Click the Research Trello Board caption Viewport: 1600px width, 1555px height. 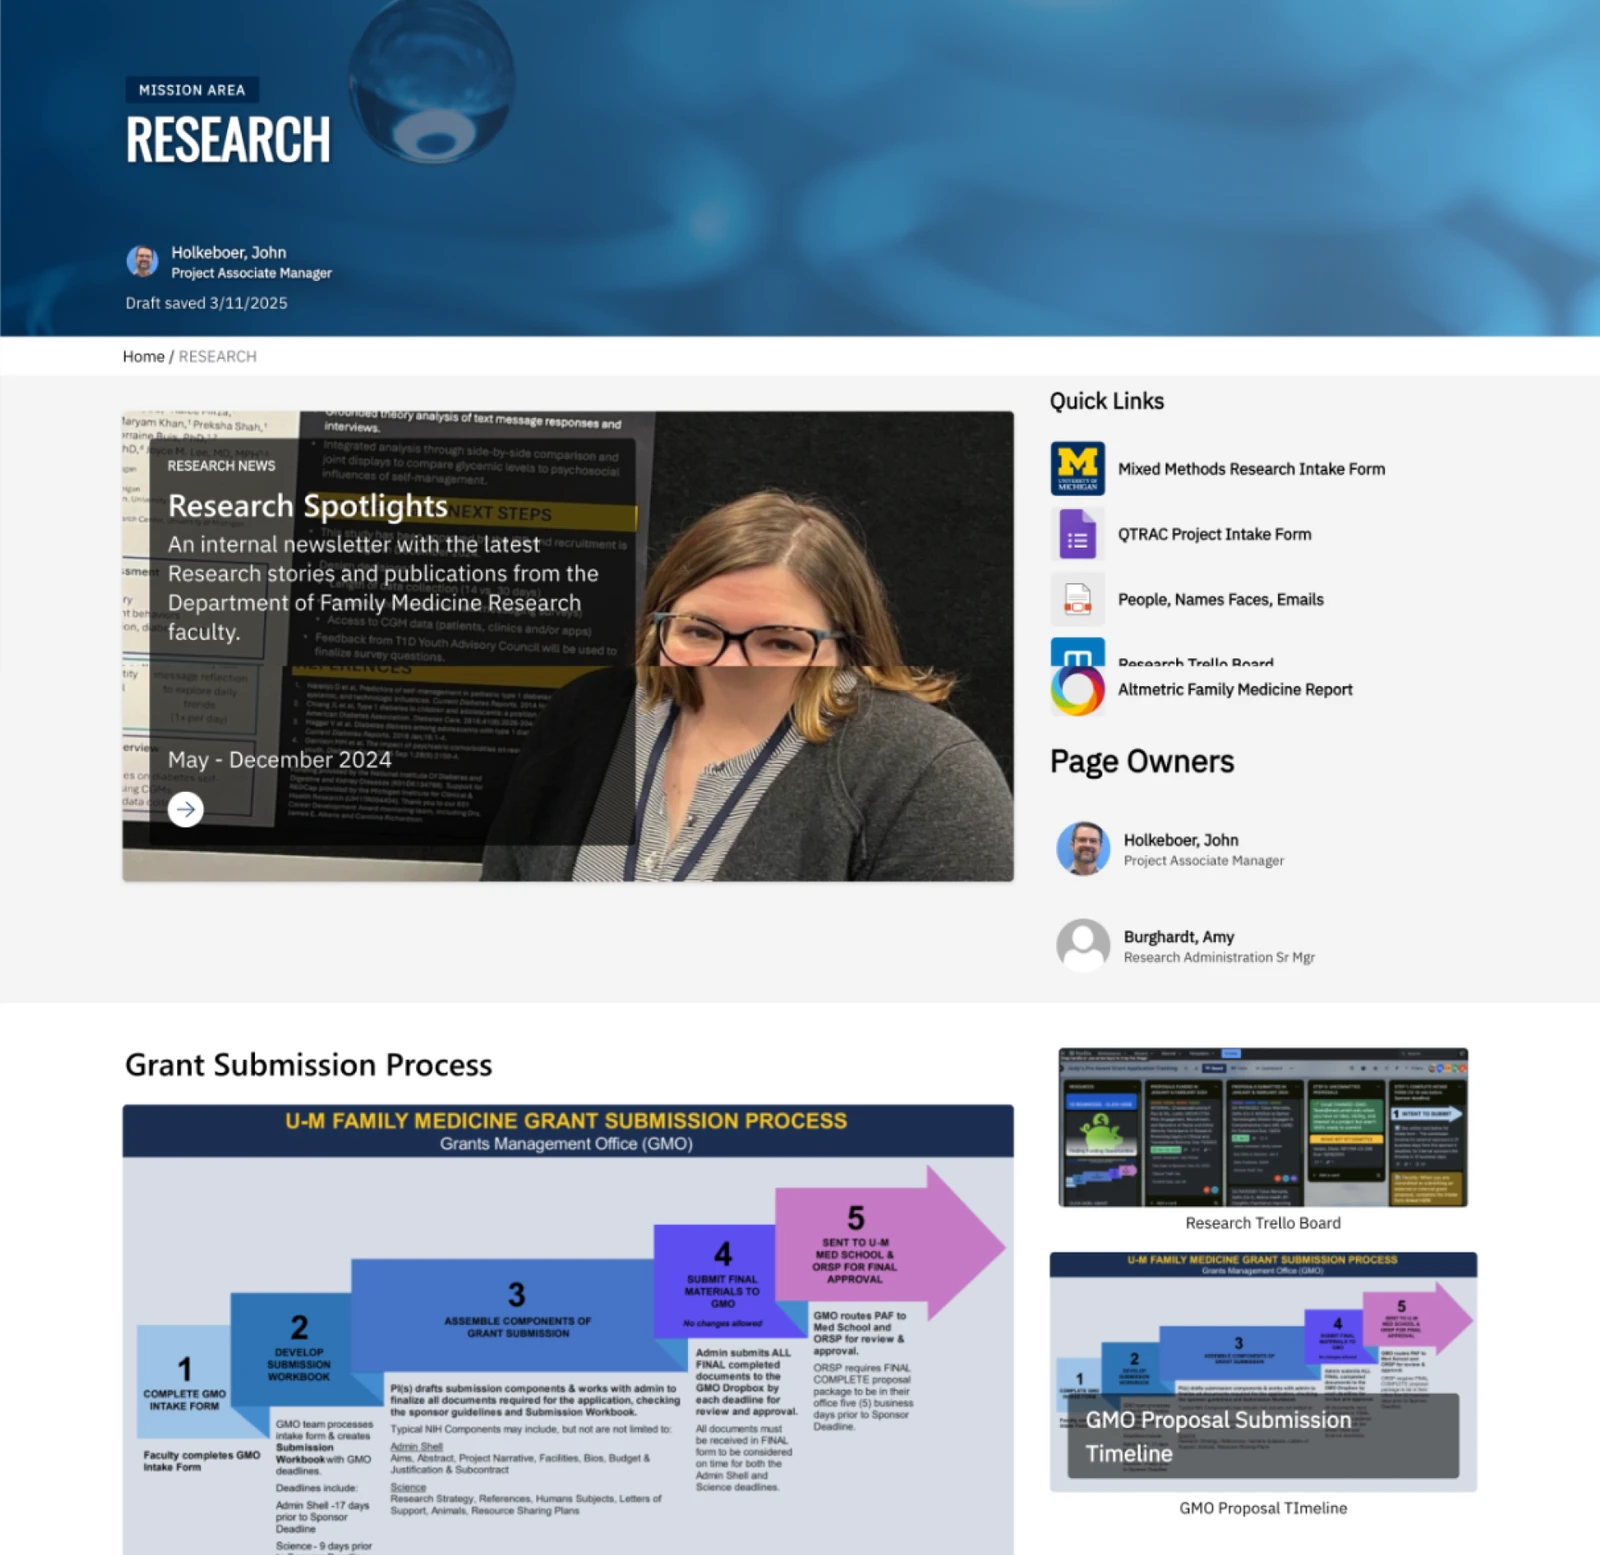1262,1223
